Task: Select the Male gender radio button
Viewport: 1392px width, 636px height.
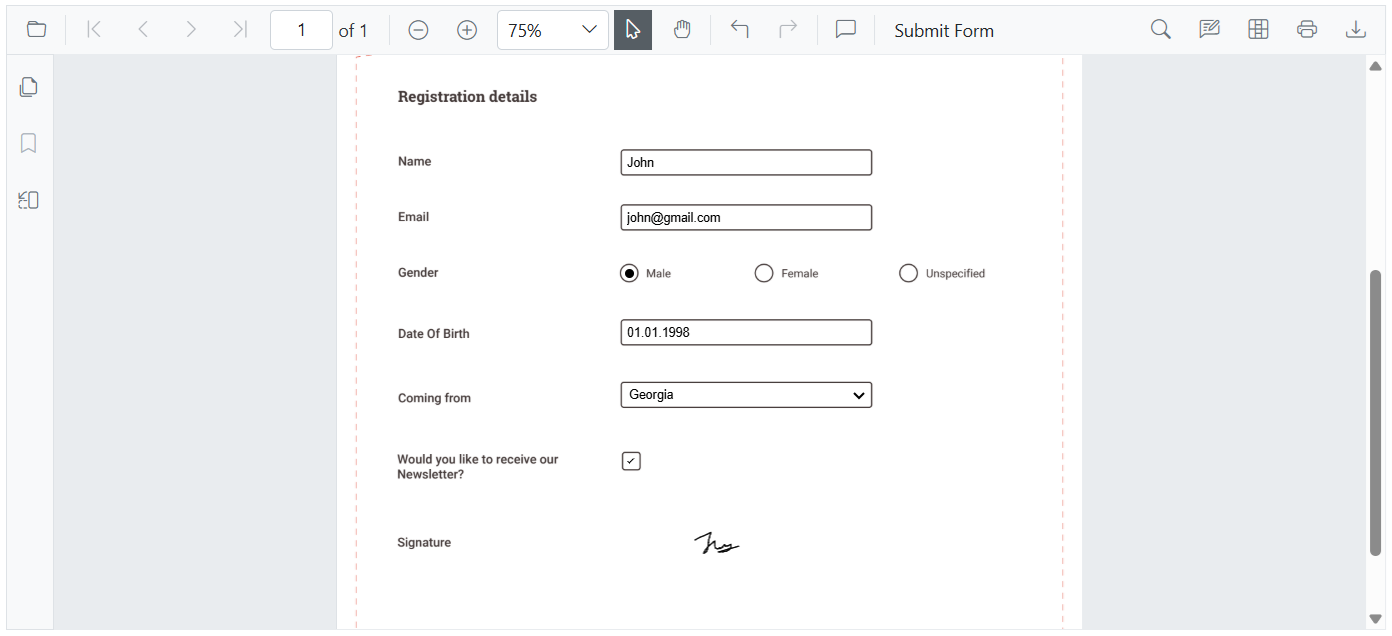Action: click(629, 273)
